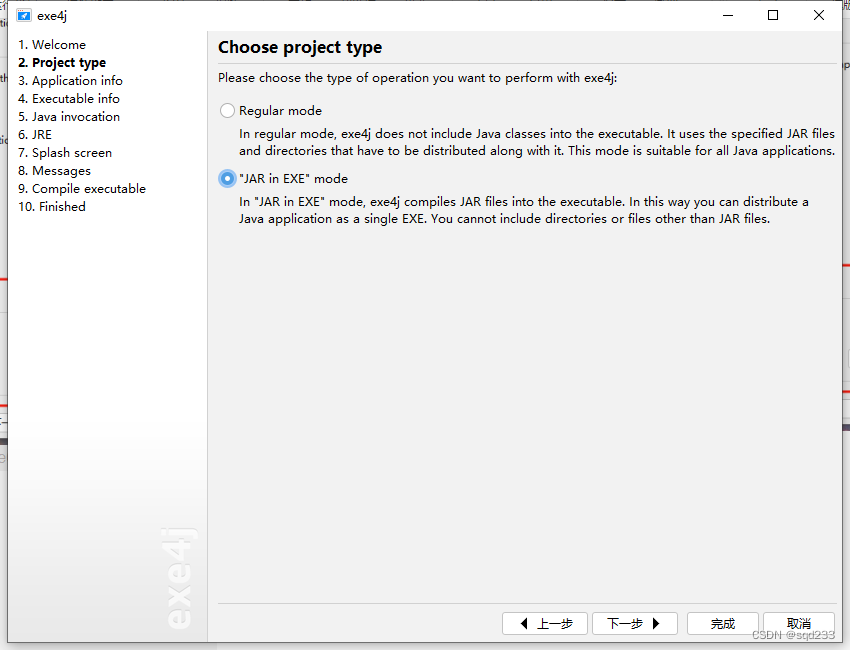
Task: Click the exe4j title bar app icon
Action: (x=24, y=16)
